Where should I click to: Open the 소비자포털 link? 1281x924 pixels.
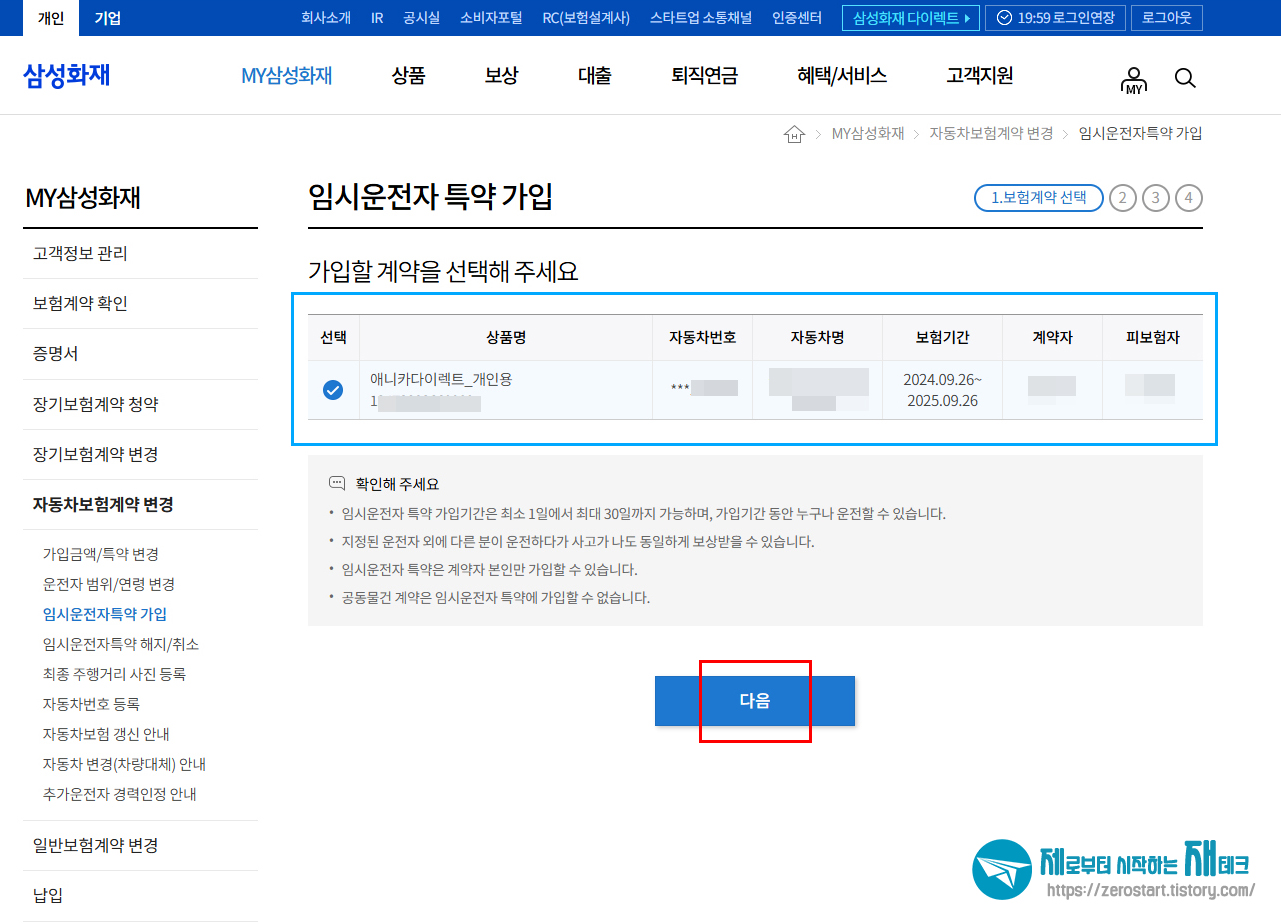click(491, 18)
